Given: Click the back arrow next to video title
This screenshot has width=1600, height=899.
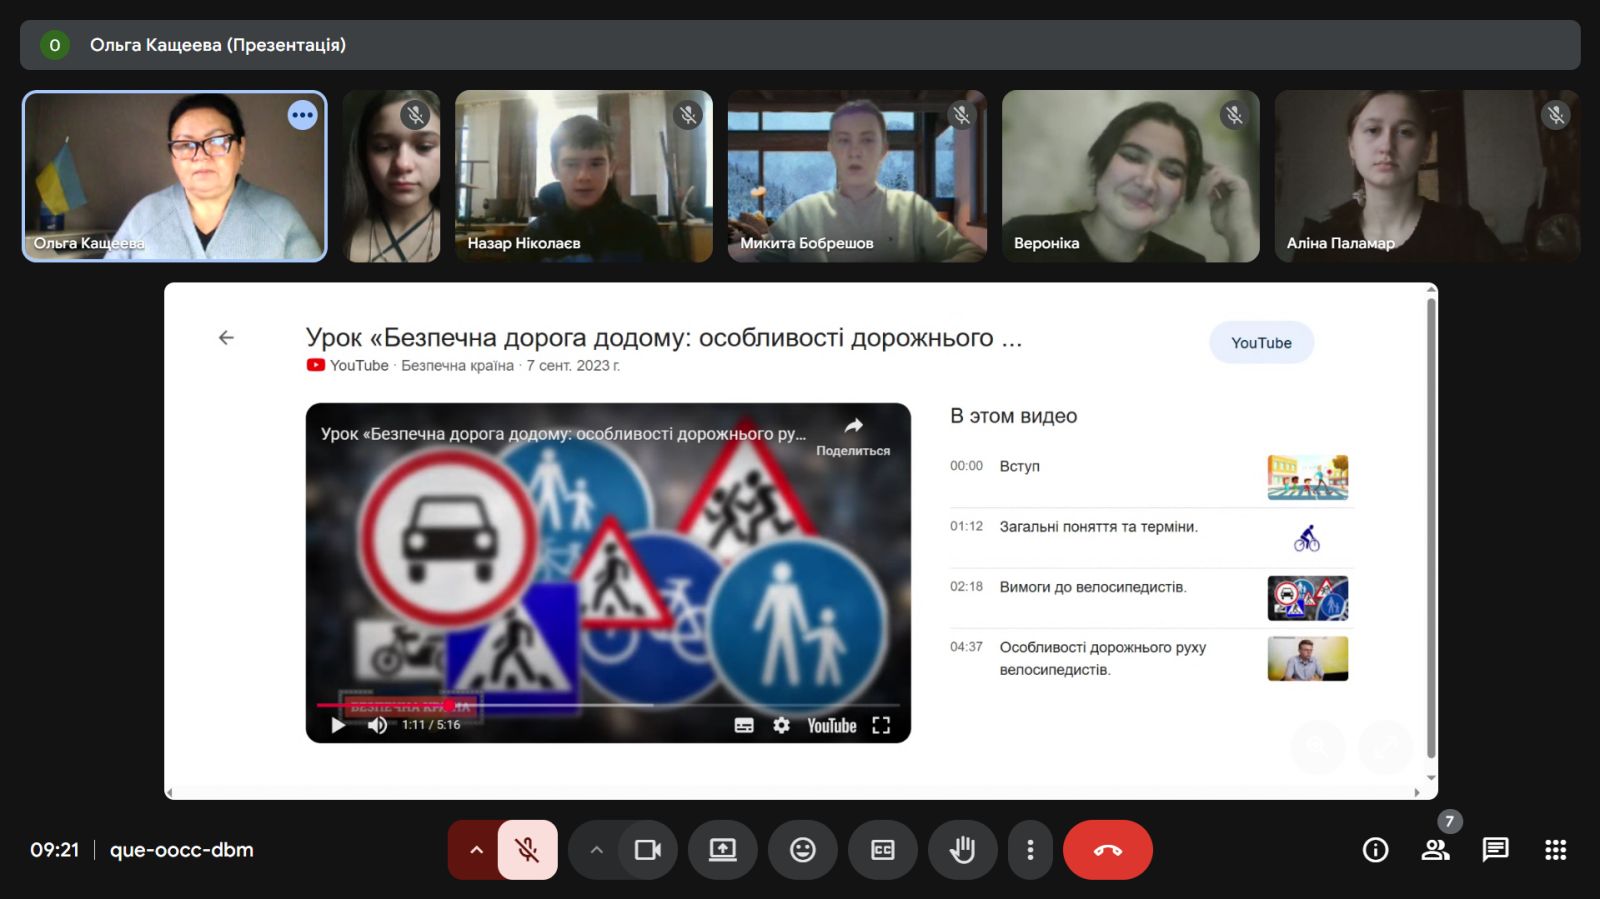Looking at the screenshot, I should pos(226,338).
